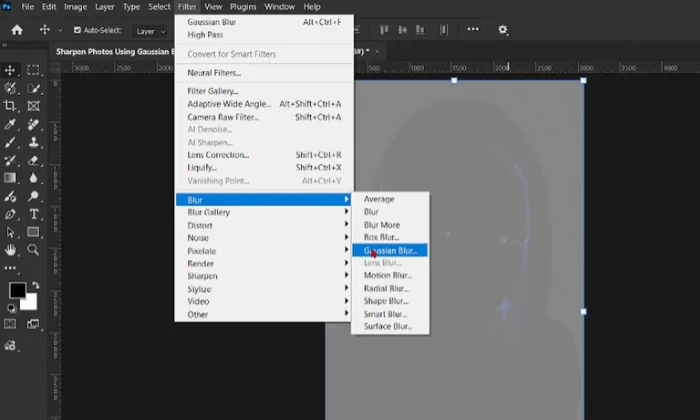
Task: Expand the Sharpen submenu
Action: pyautogui.click(x=262, y=276)
